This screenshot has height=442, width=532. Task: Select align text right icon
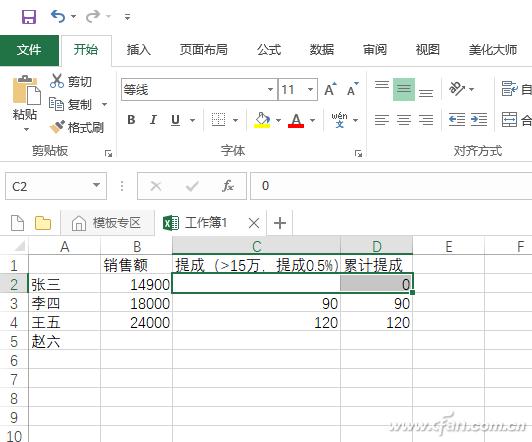[426, 120]
